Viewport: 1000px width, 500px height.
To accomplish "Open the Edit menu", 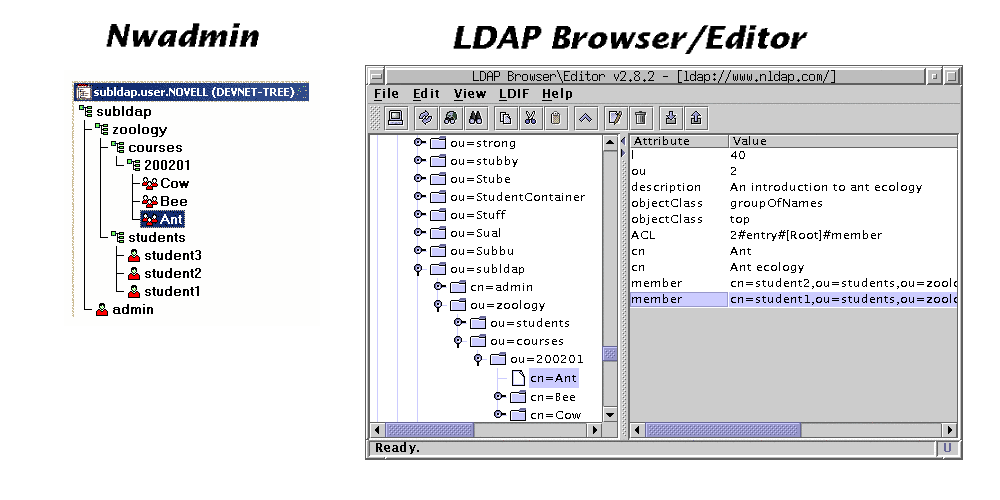I will [x=426, y=94].
